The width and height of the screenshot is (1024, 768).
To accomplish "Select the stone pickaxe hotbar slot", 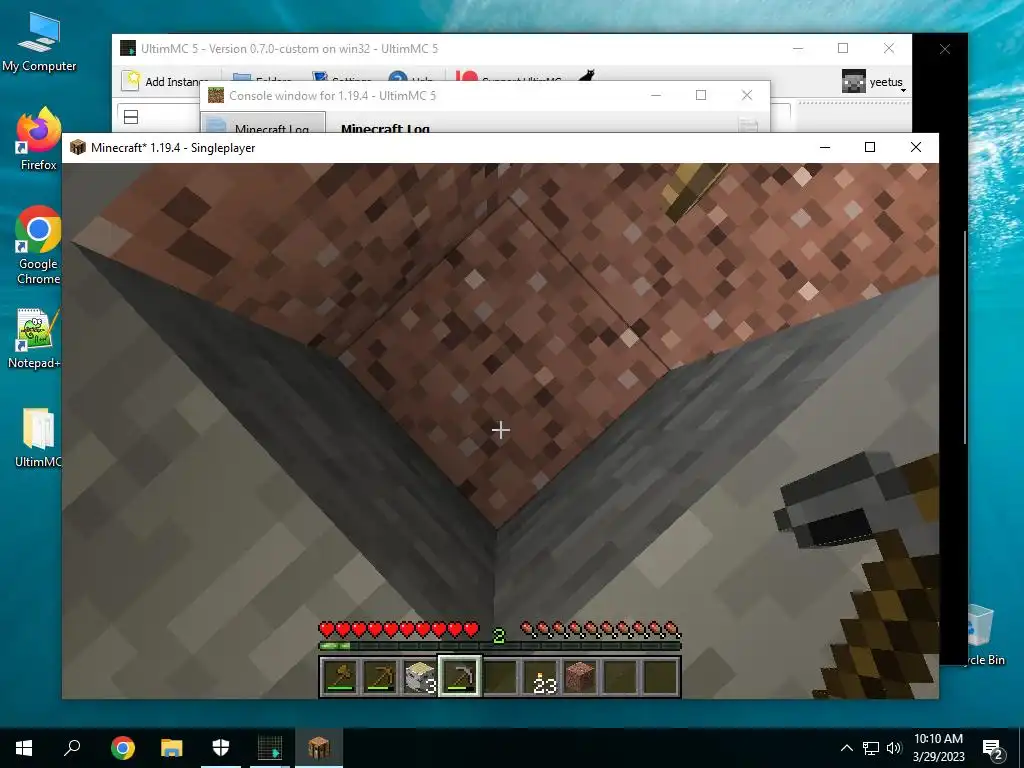I will coord(460,677).
